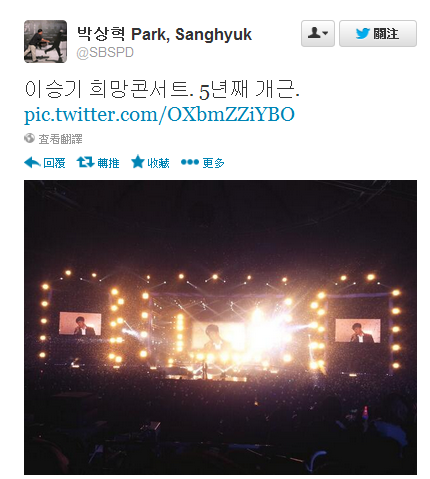Open the @SBSPD handle link
The width and height of the screenshot is (430, 479).
[105, 52]
